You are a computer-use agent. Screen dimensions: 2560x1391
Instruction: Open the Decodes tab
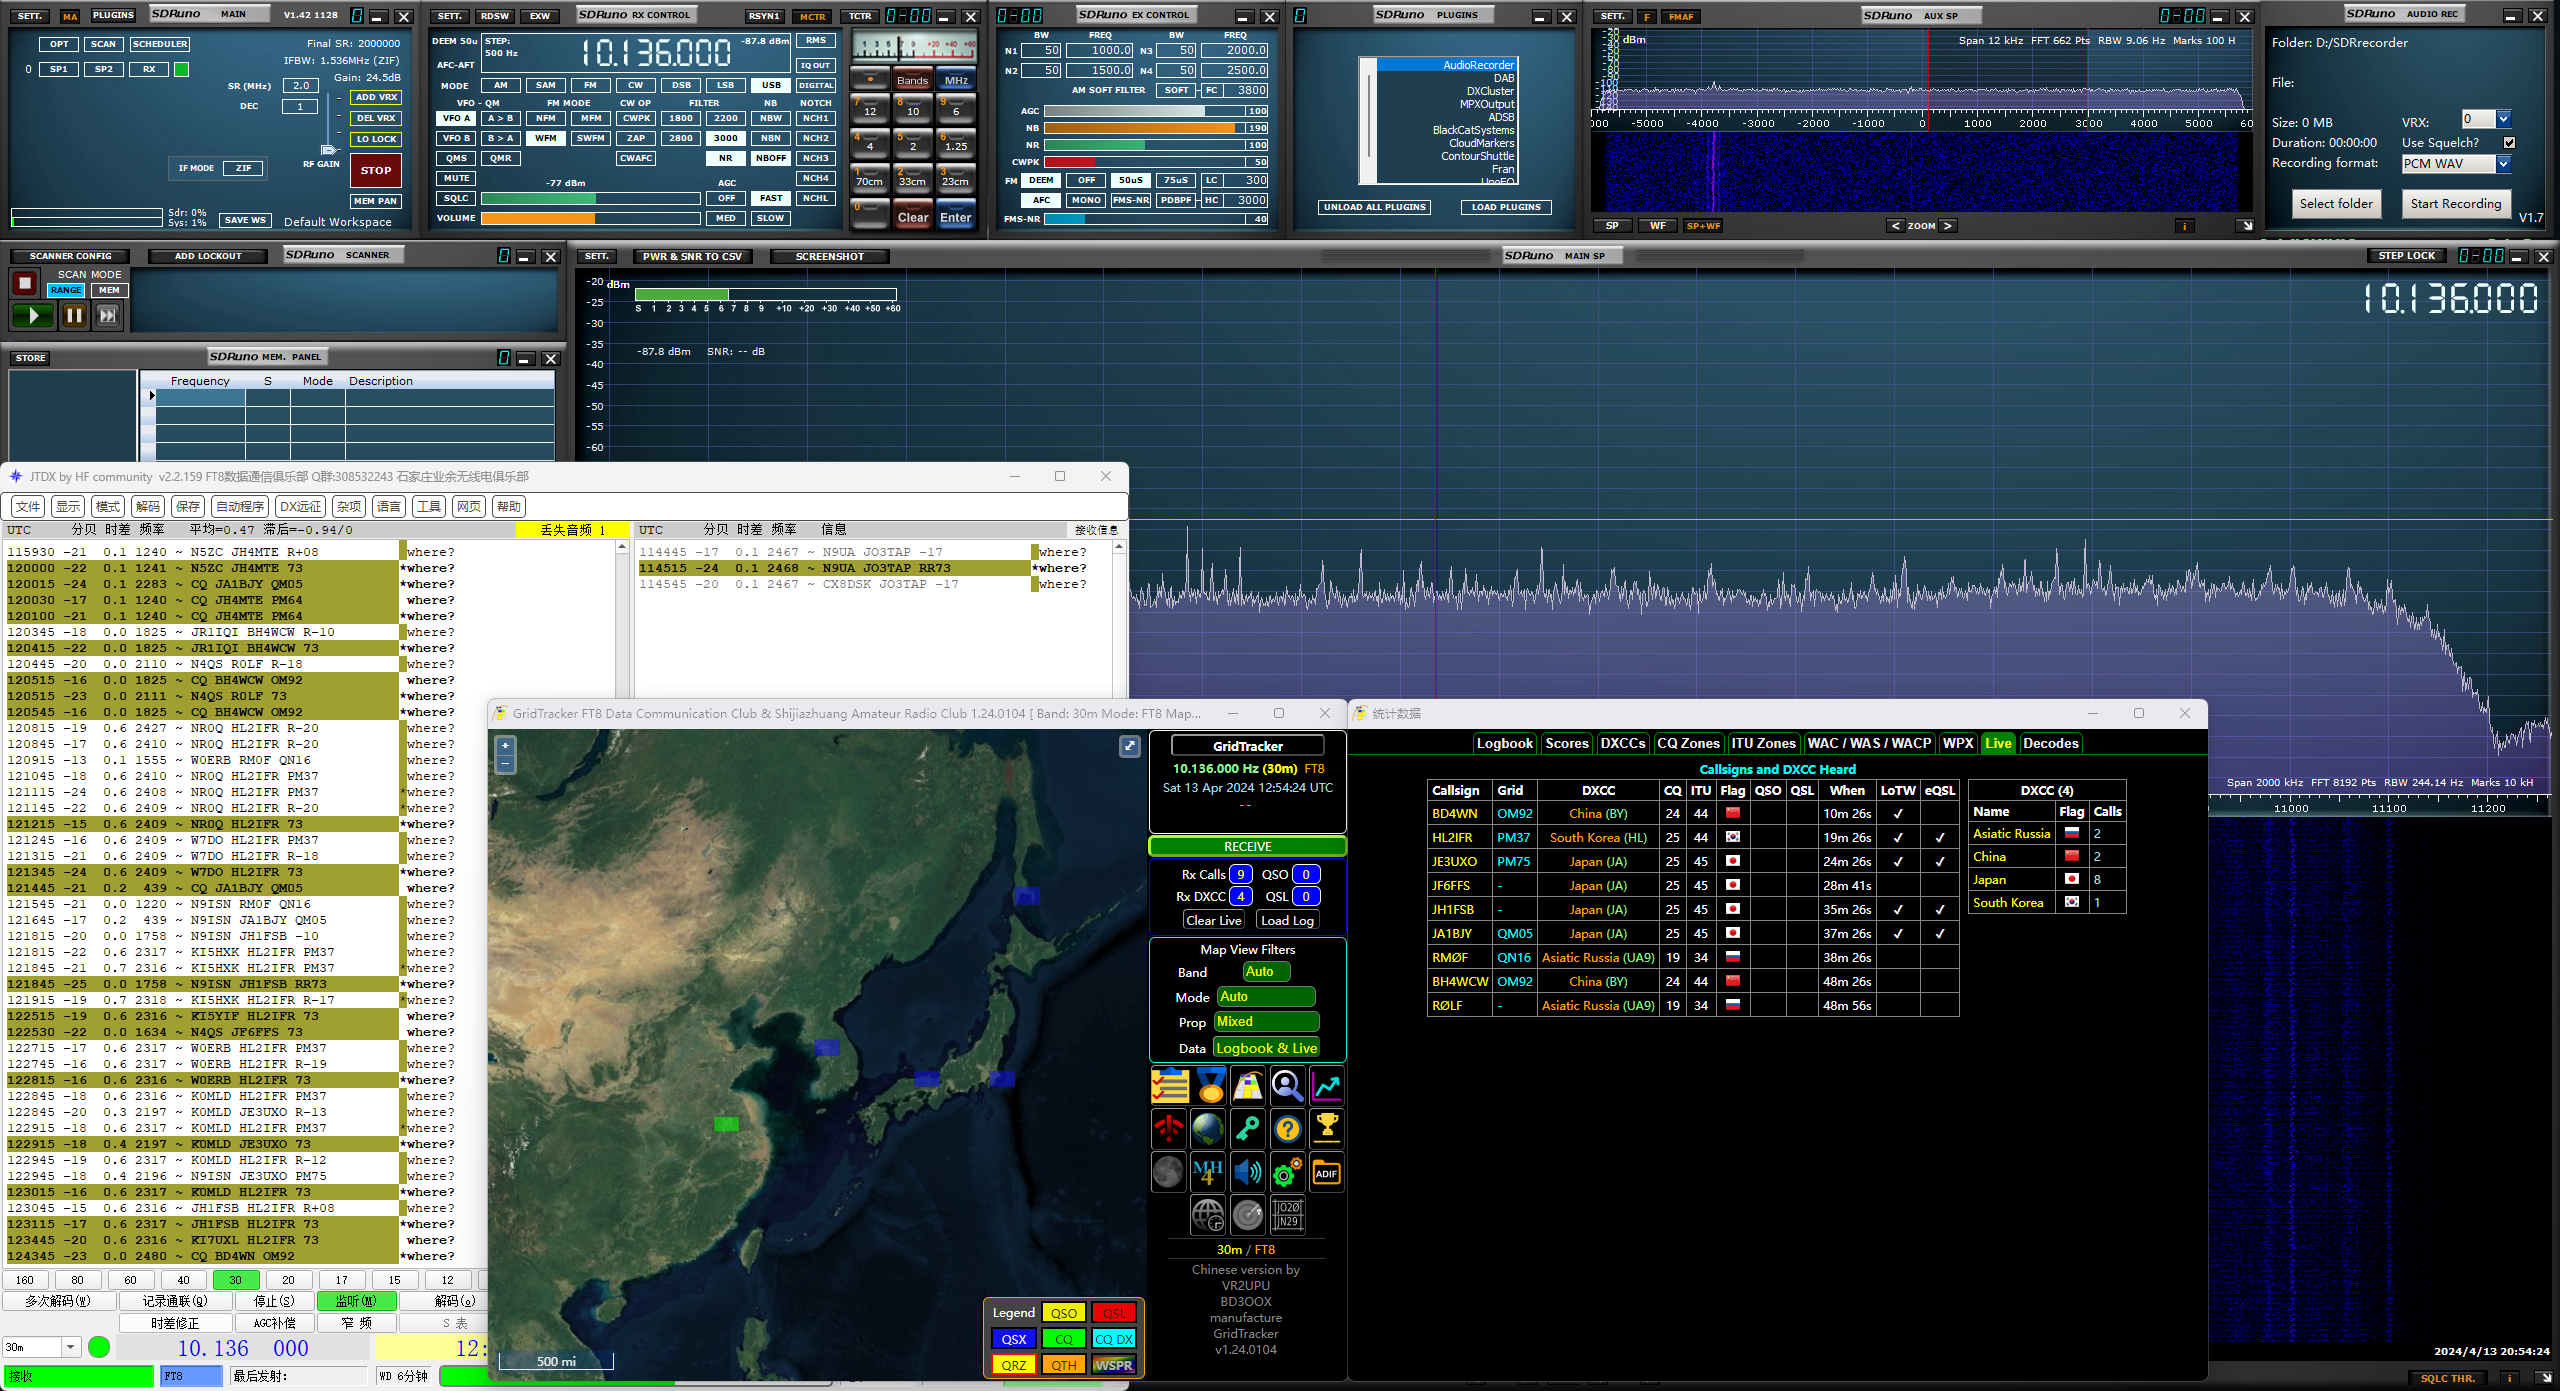(2051, 743)
